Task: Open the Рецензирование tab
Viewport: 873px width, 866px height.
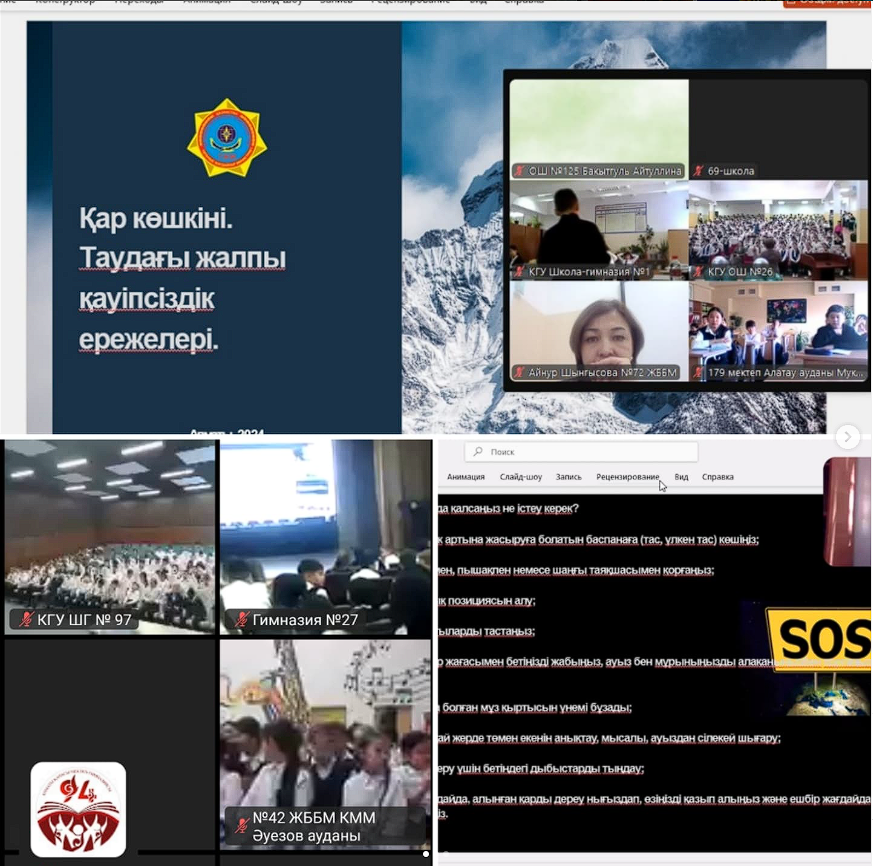Action: point(627,477)
